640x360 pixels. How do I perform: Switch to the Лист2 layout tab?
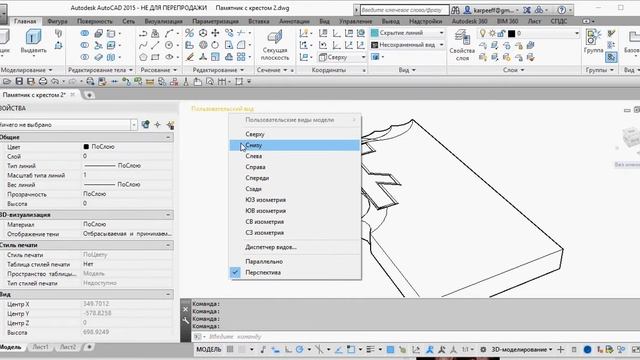point(68,347)
